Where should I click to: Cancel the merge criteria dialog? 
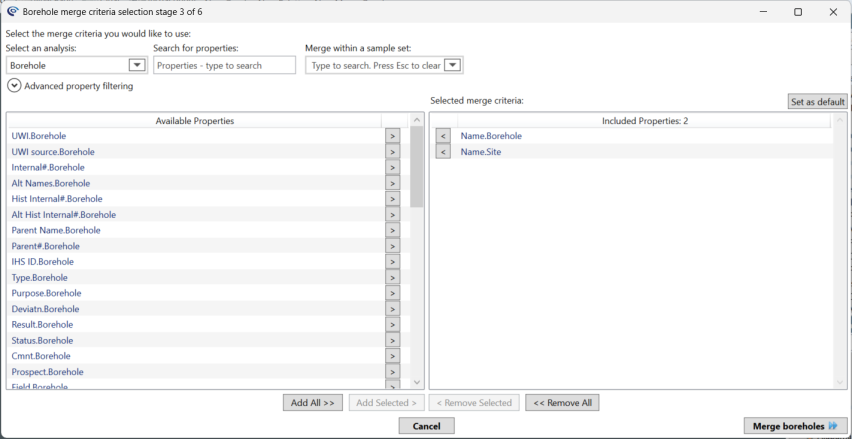(426, 426)
